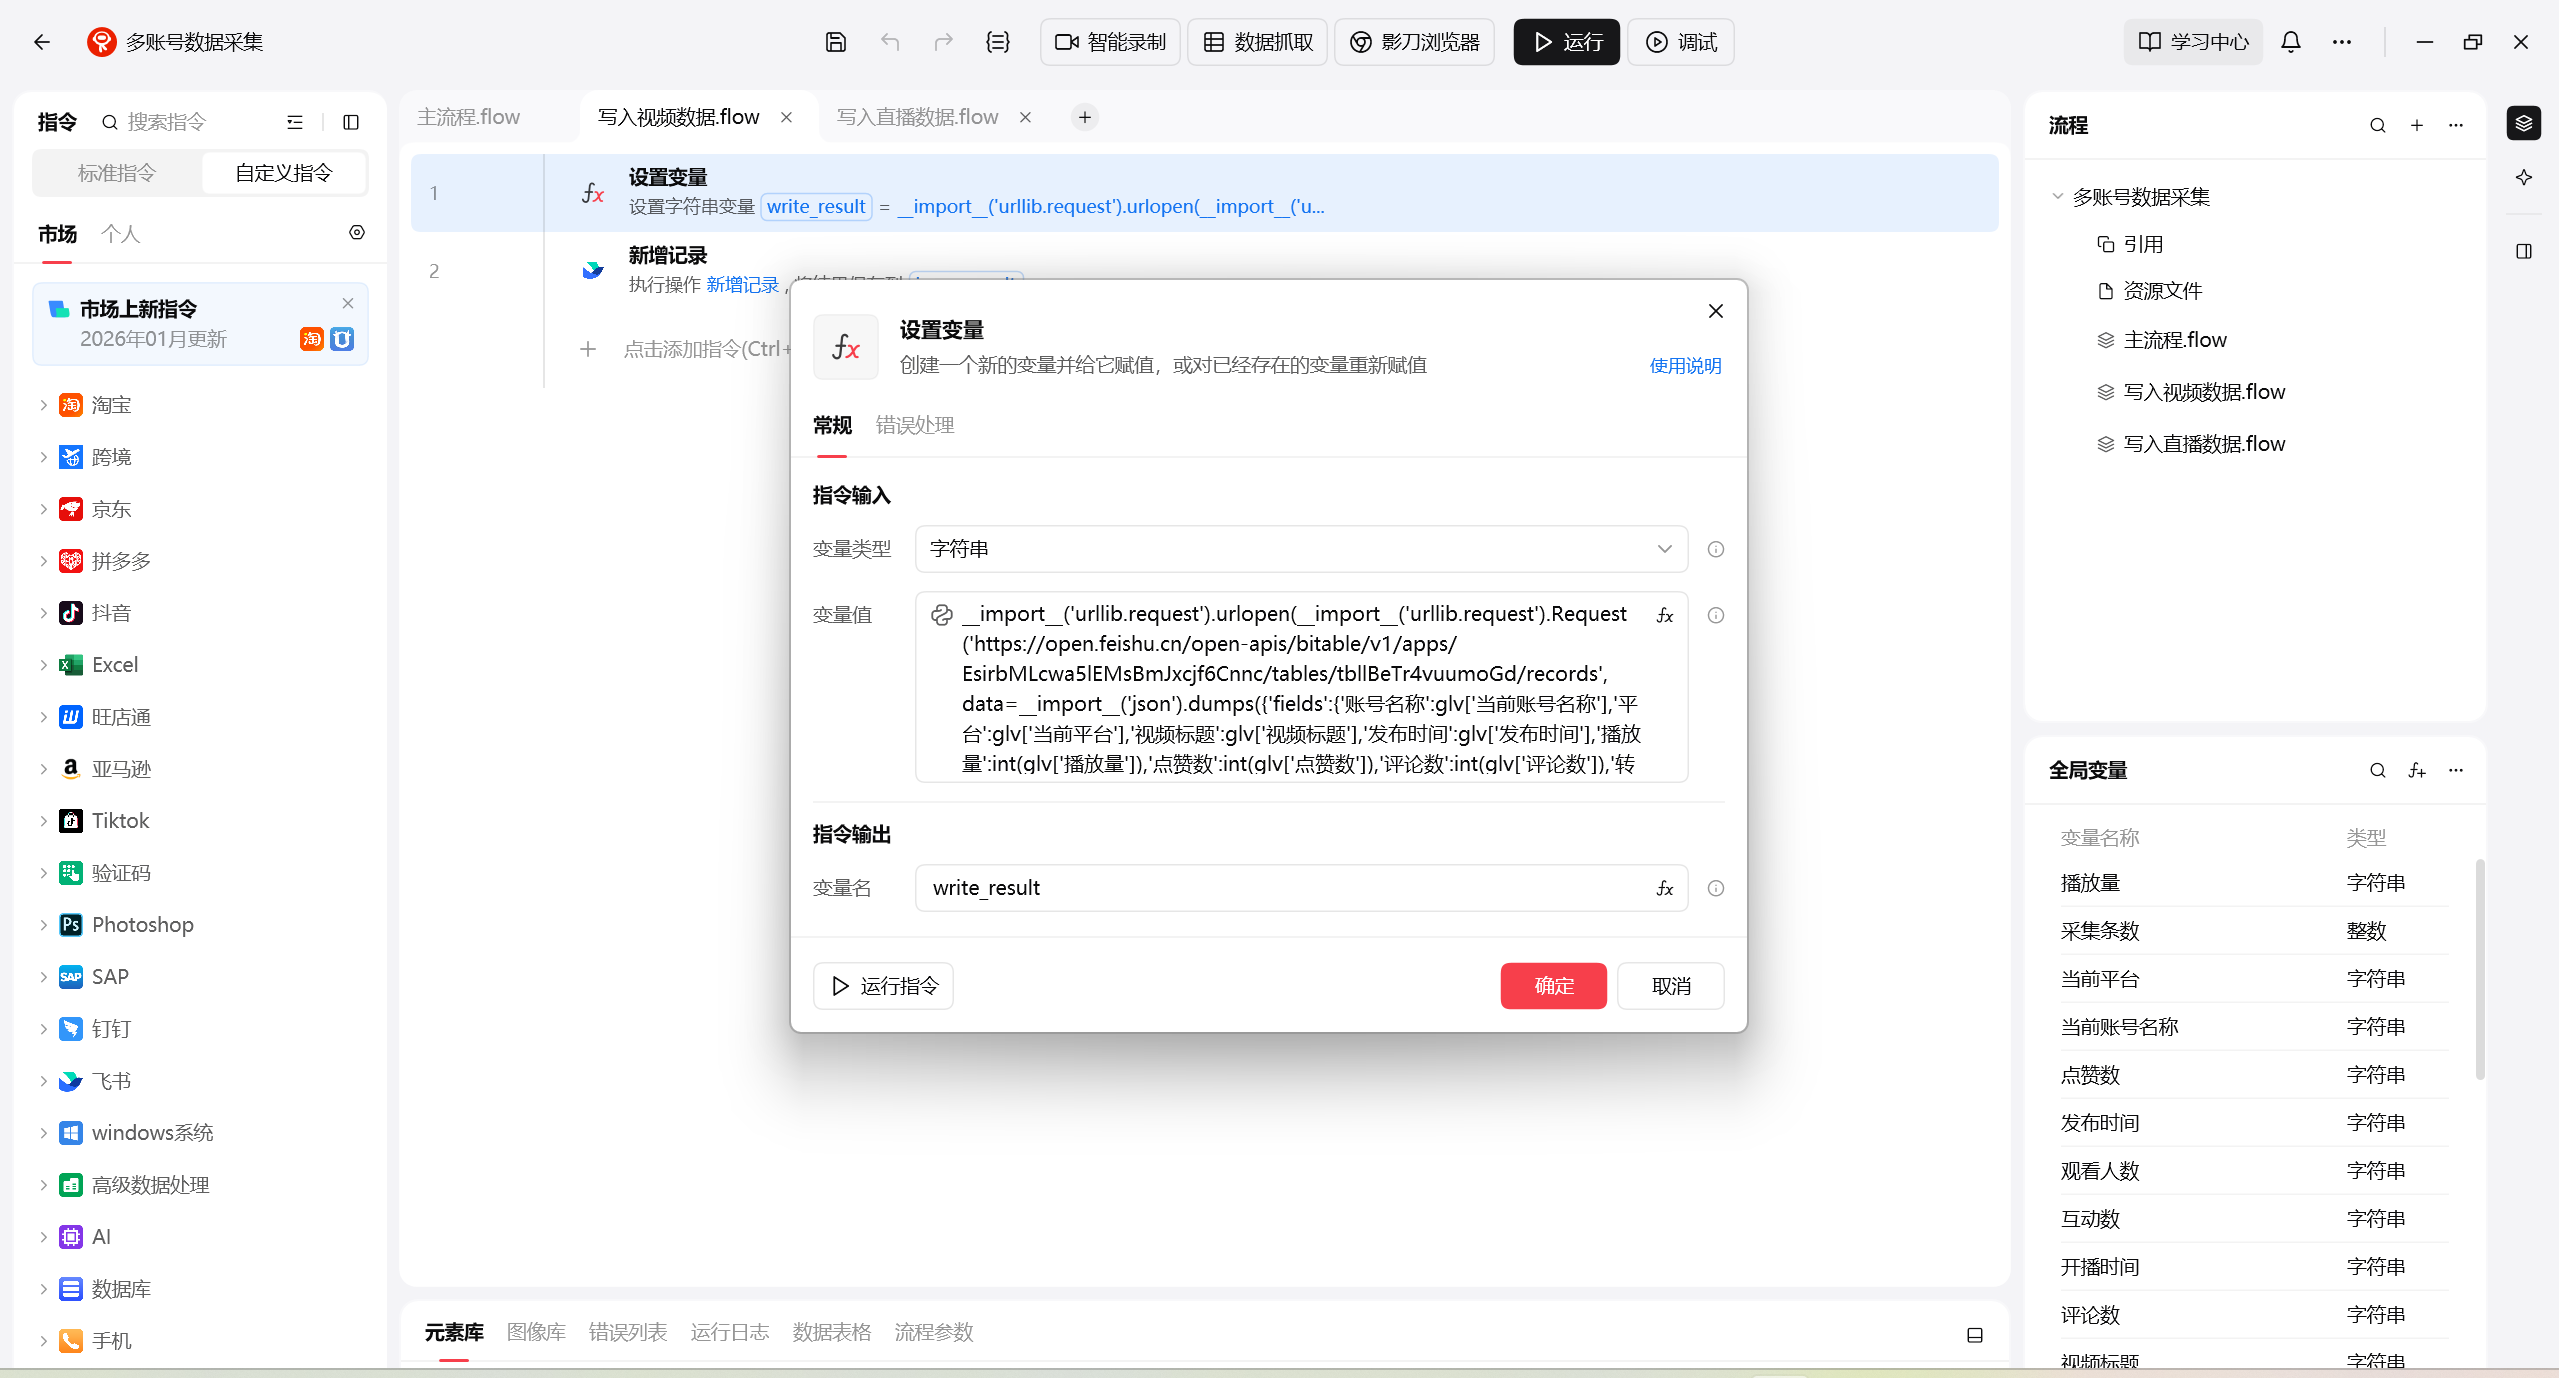Click the info icon next to 变量类型
Viewport: 2559px width, 1378px height.
coord(1715,549)
